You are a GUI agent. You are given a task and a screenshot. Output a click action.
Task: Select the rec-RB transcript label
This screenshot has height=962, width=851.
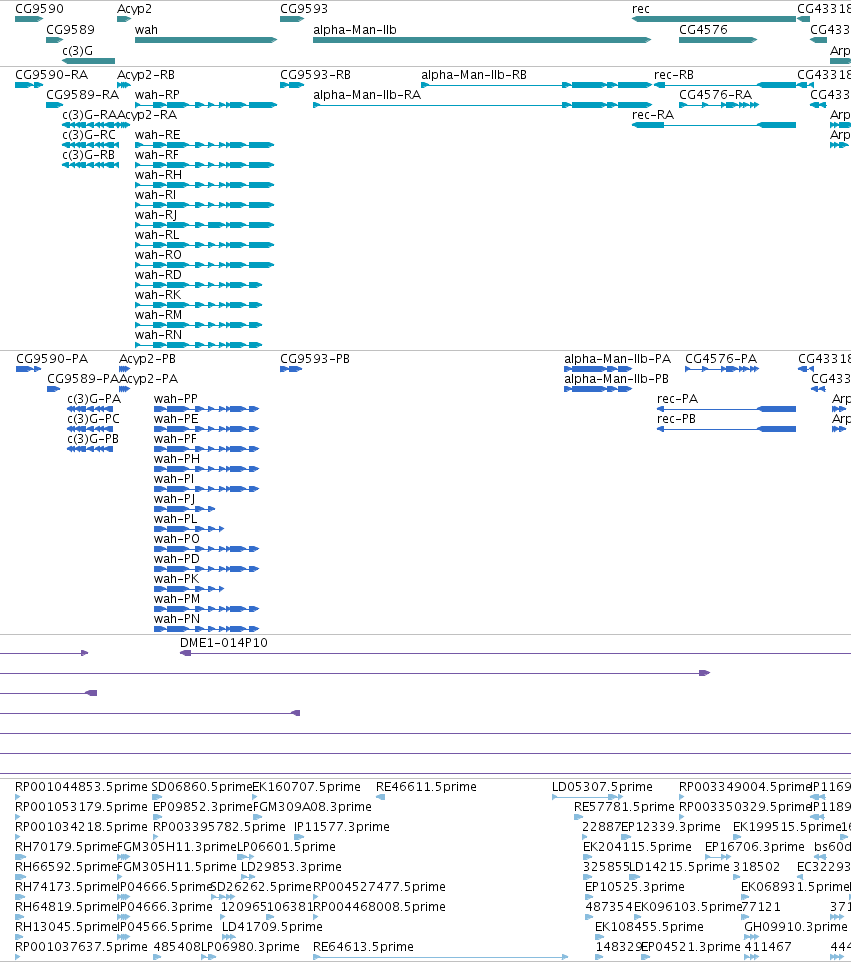(674, 75)
